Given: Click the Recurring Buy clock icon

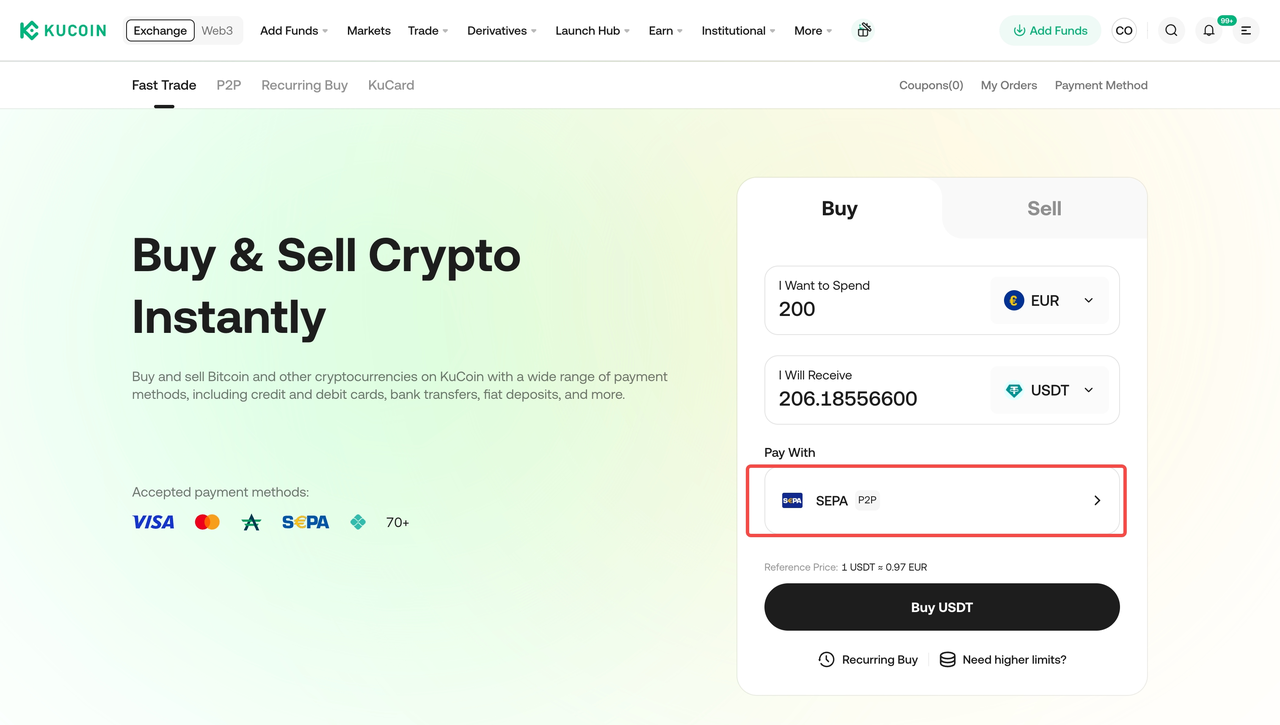Looking at the screenshot, I should pyautogui.click(x=826, y=660).
